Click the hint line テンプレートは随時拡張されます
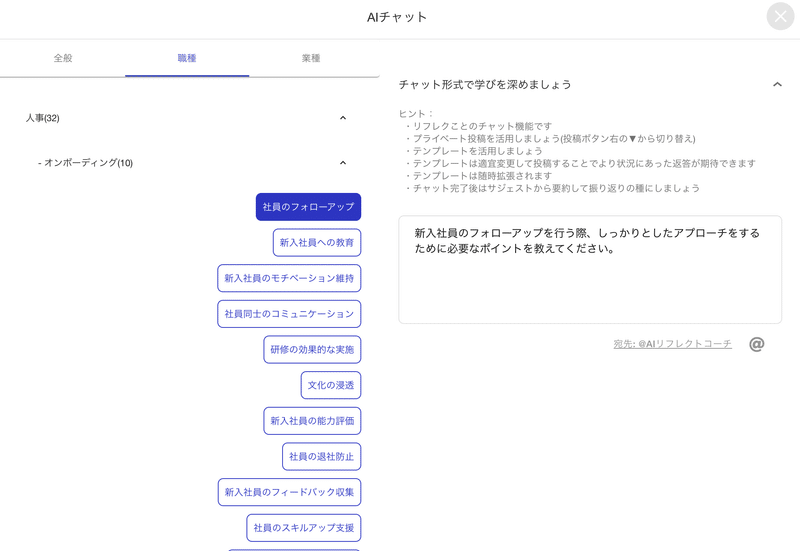The image size is (800, 551). click(x=482, y=176)
